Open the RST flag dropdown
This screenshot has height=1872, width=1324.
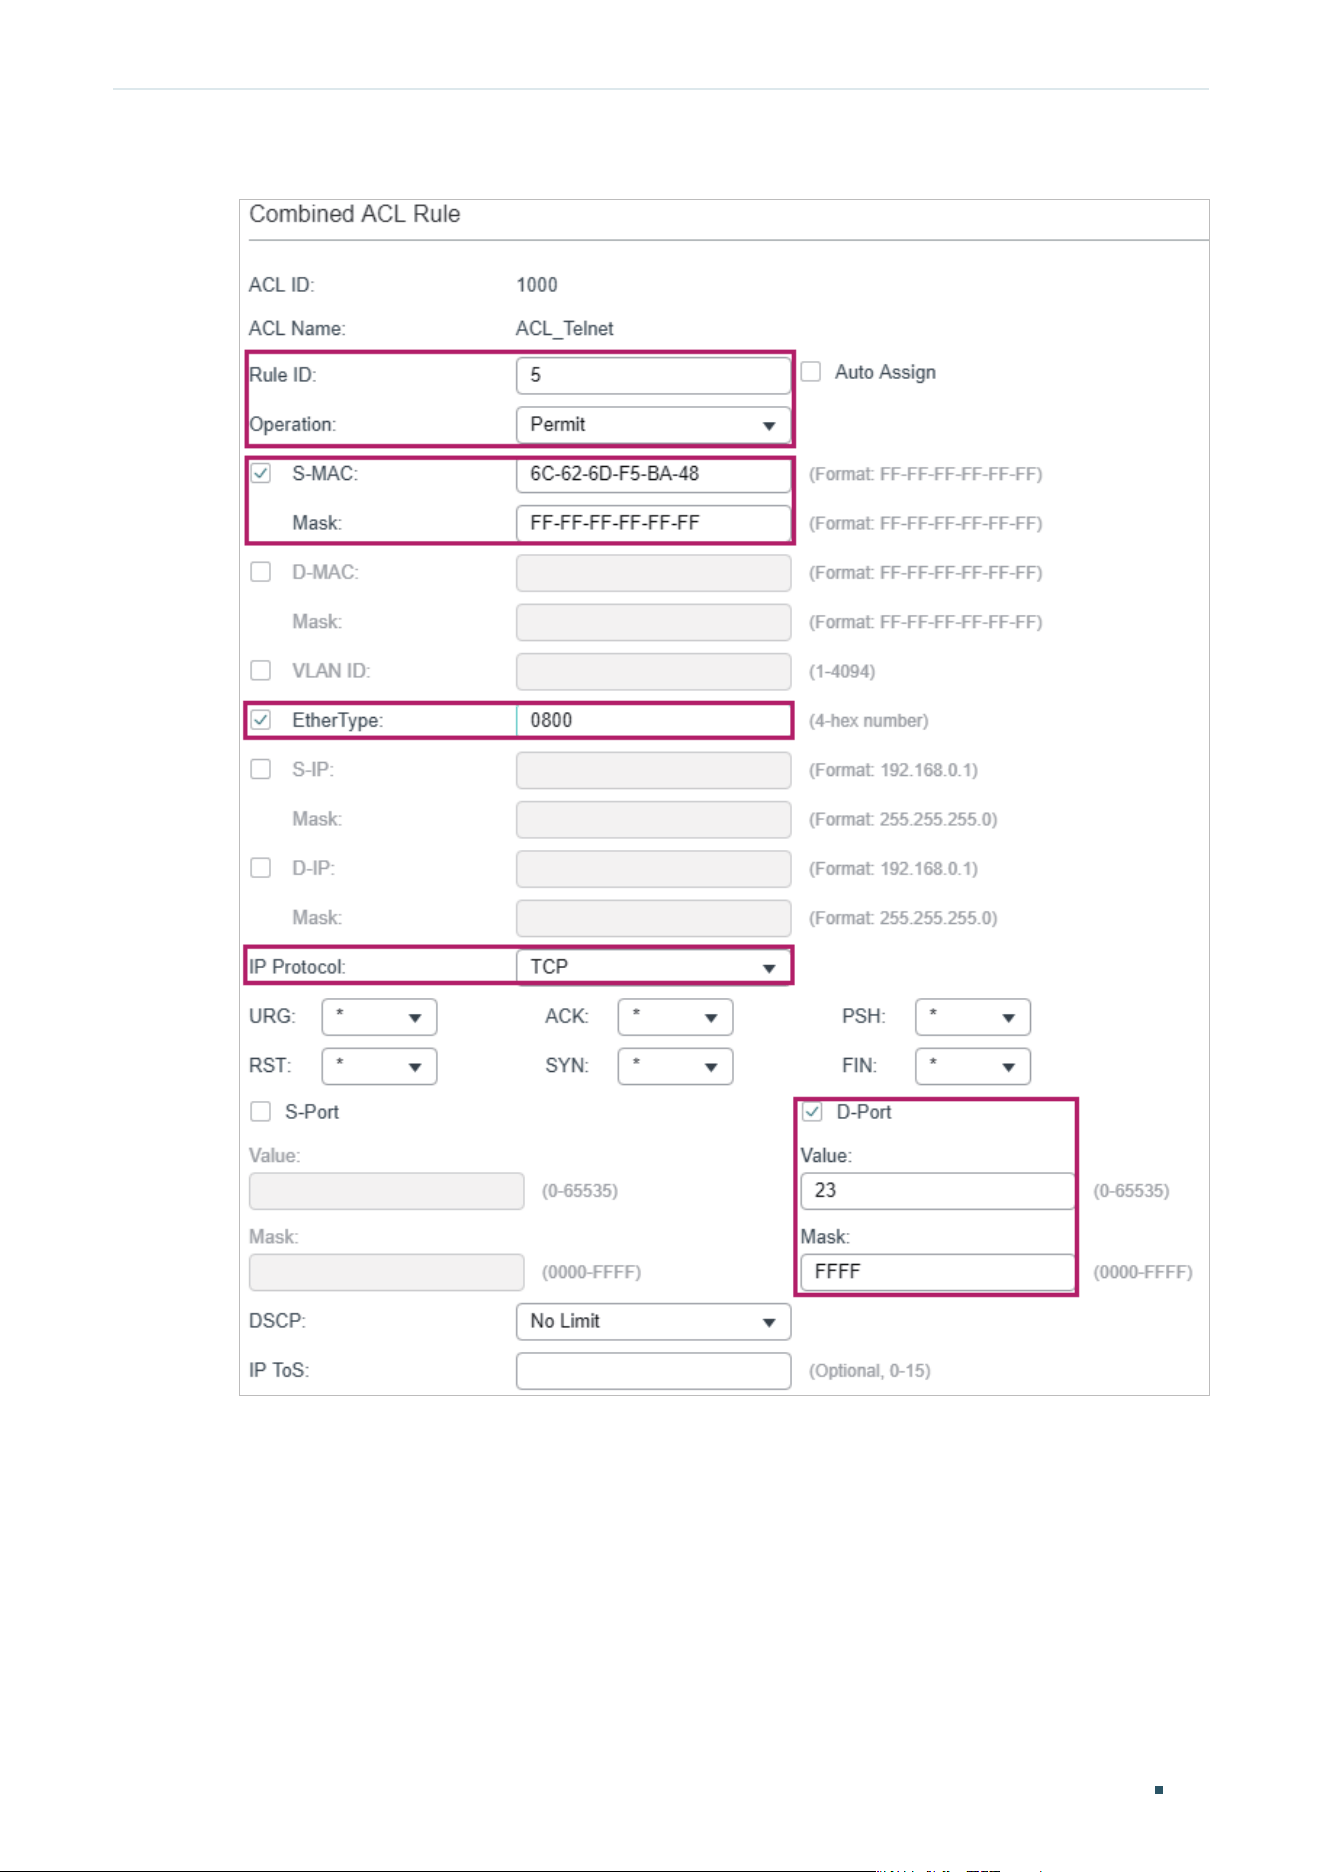[x=379, y=1066]
